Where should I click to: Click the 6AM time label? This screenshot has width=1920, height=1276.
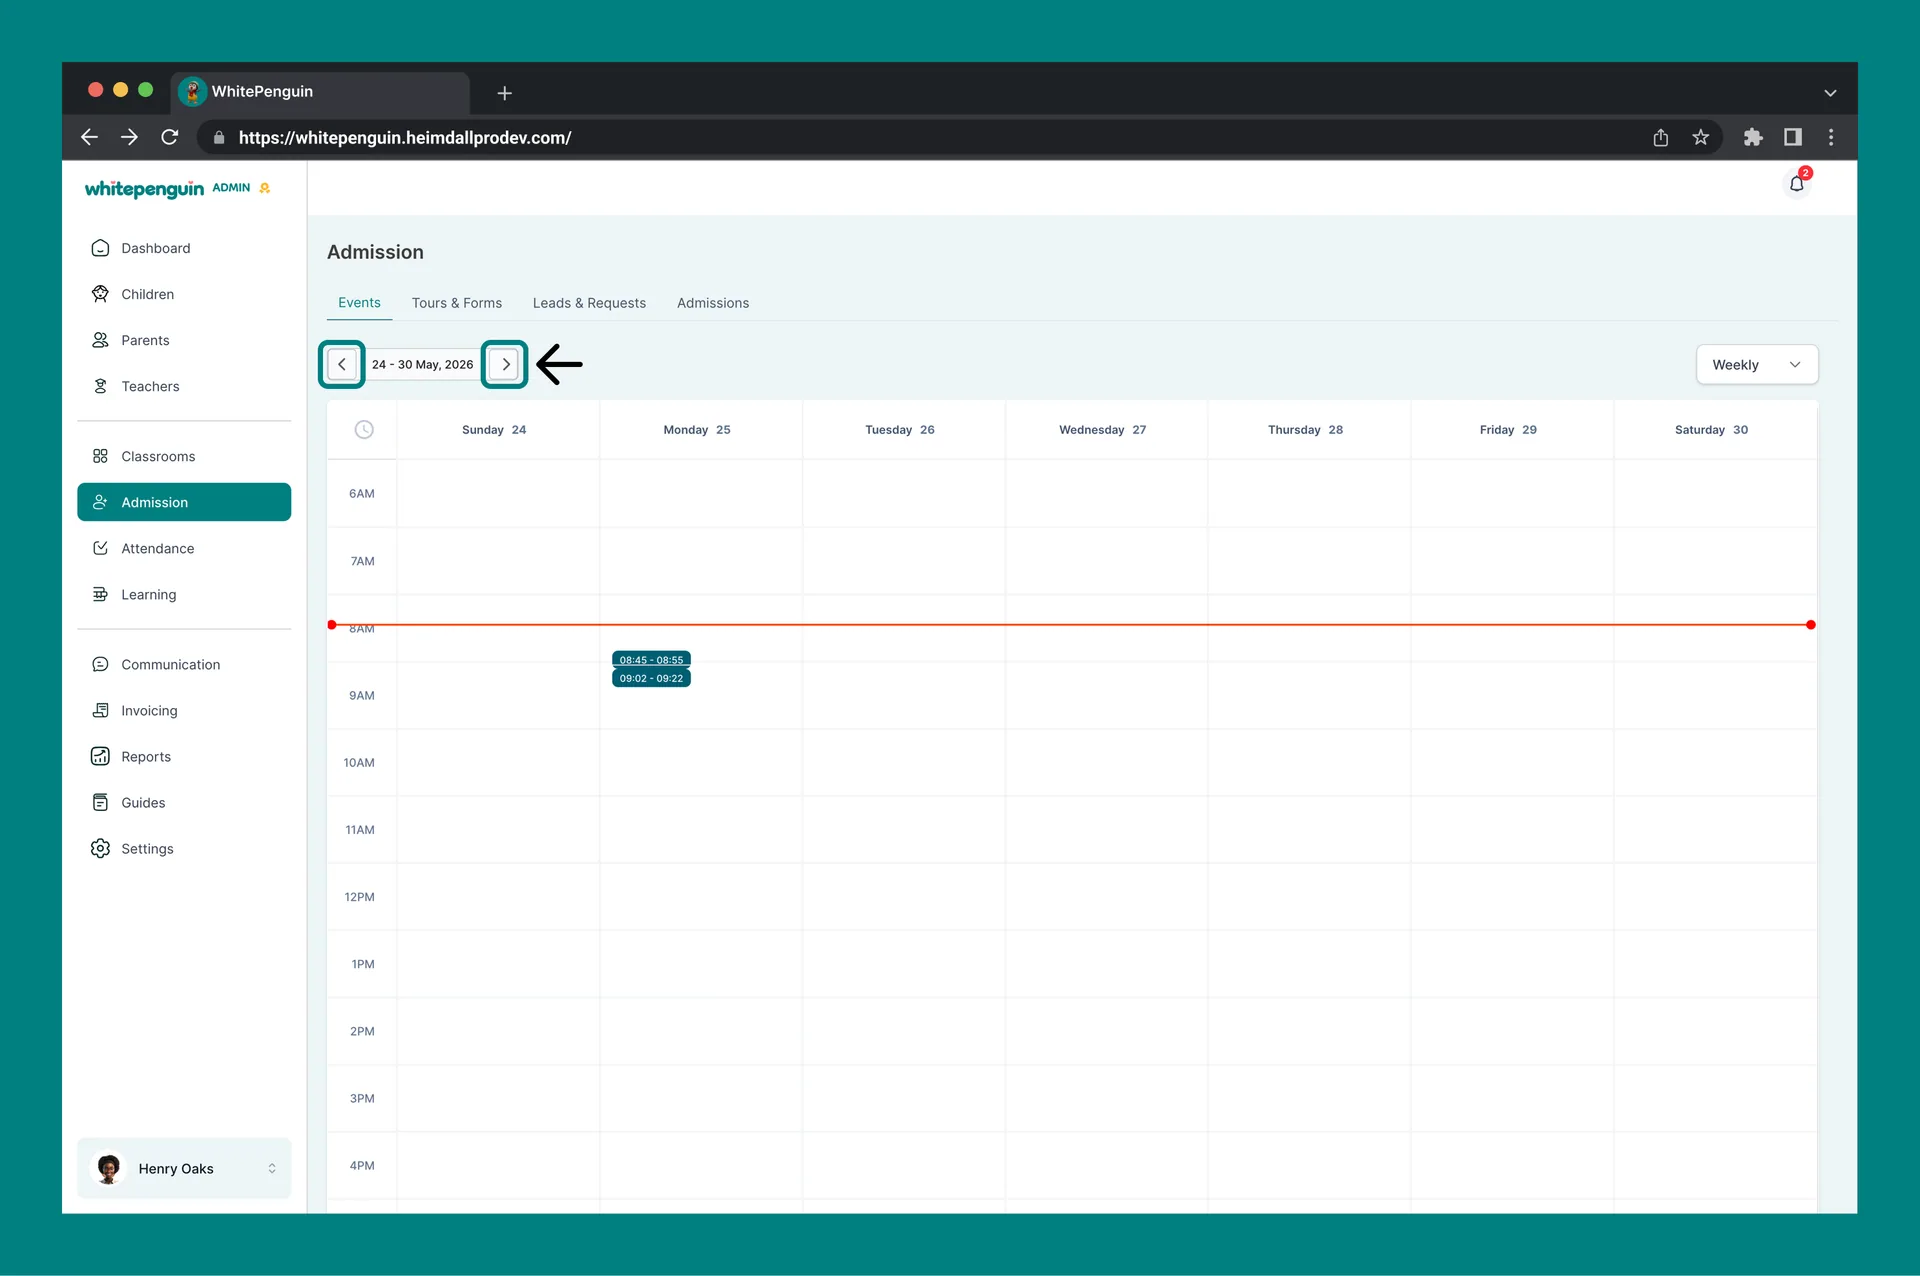pos(362,494)
